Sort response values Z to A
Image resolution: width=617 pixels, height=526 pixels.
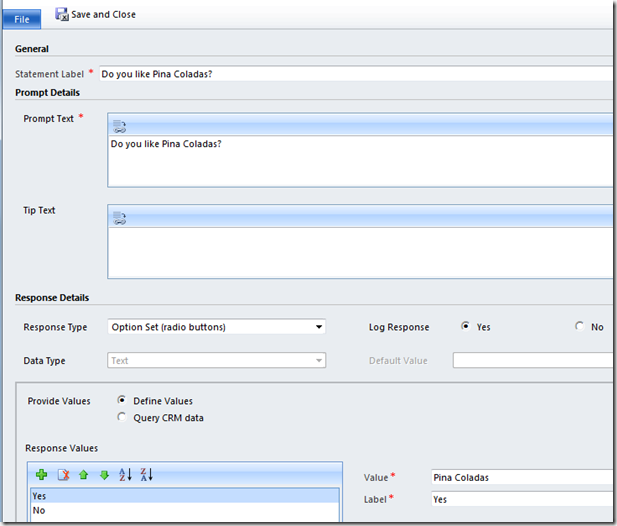pos(146,474)
